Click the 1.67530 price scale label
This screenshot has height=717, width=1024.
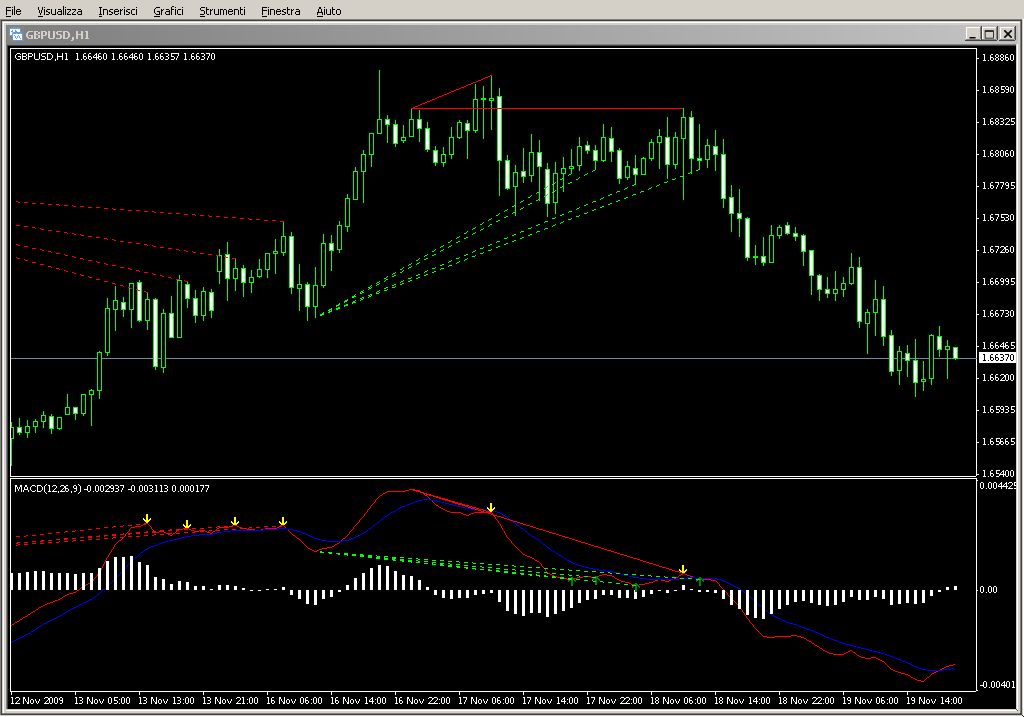click(999, 217)
